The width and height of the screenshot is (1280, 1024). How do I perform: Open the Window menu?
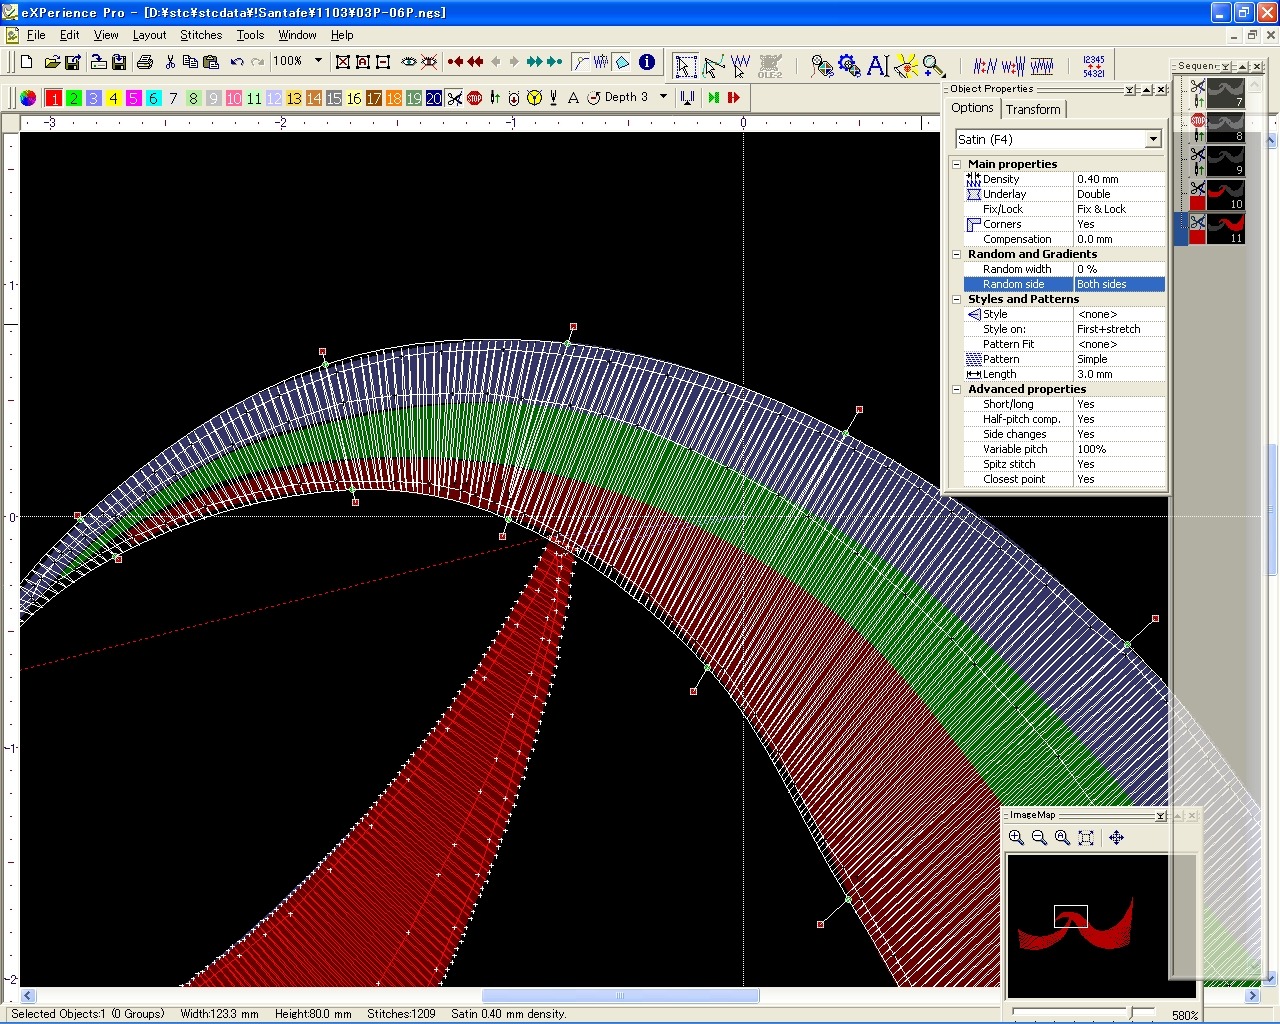(297, 35)
